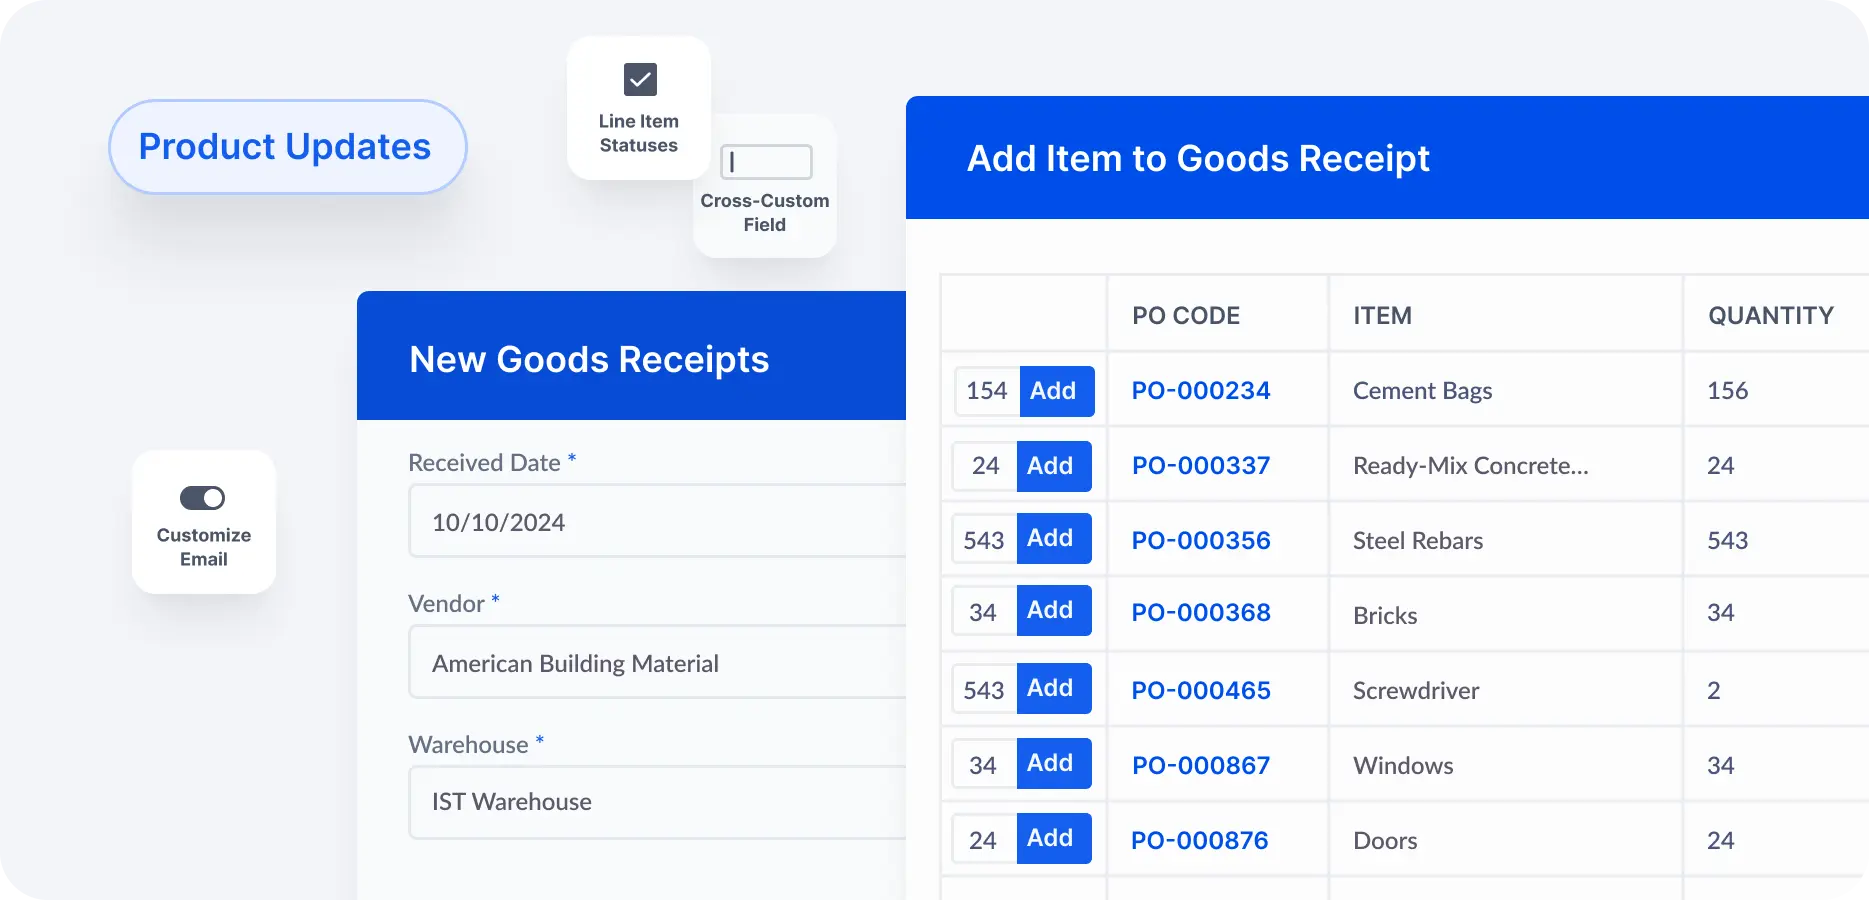Open purchase order PO-000876 link
1869x900 pixels.
click(x=1200, y=841)
